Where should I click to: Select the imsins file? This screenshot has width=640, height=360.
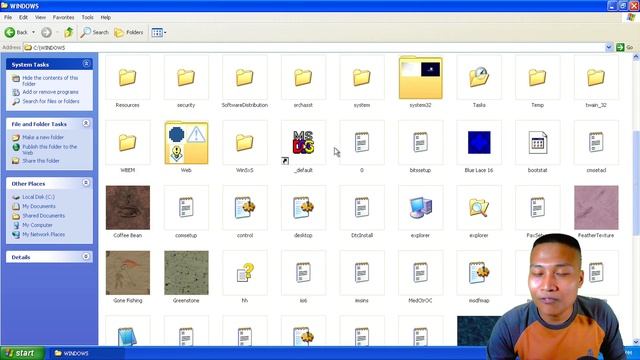[362, 273]
